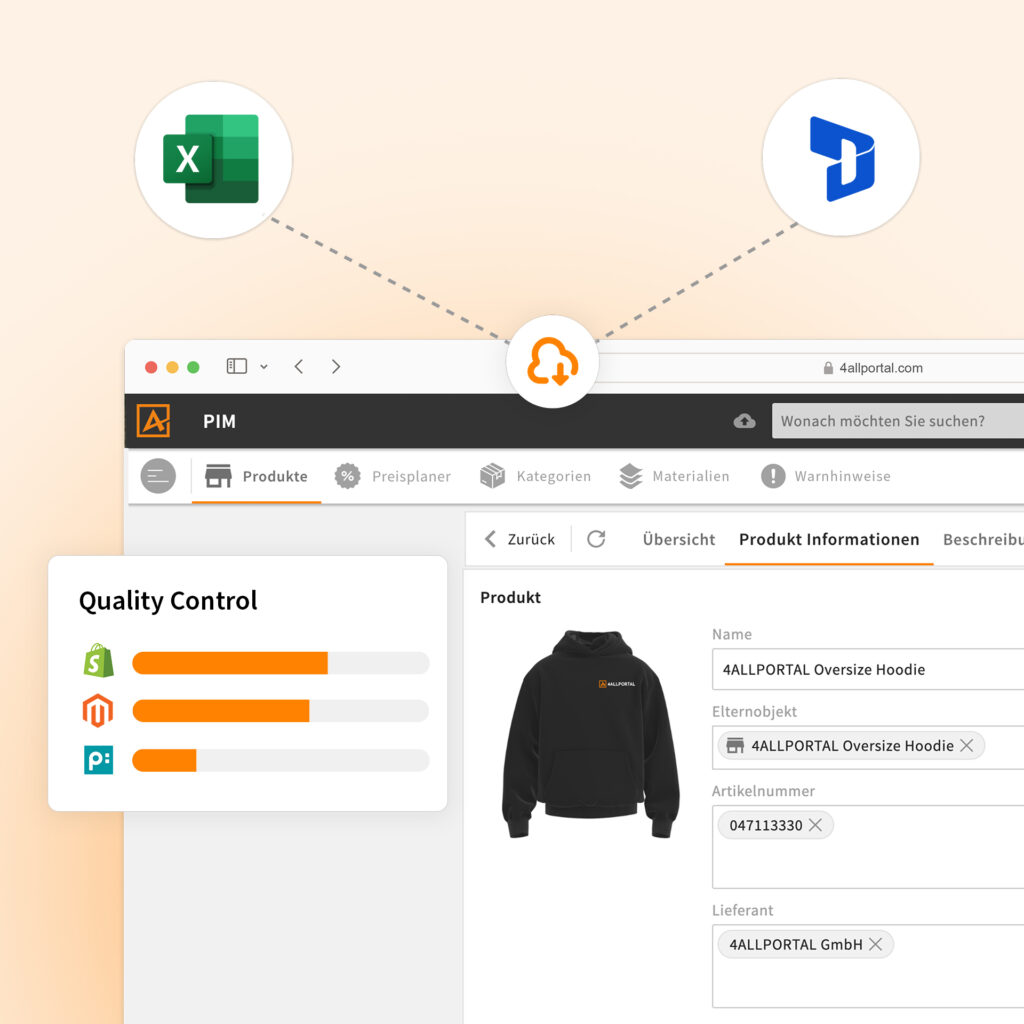Click the Magento icon in Quality Control
Viewport: 1024px width, 1024px height.
click(x=98, y=711)
